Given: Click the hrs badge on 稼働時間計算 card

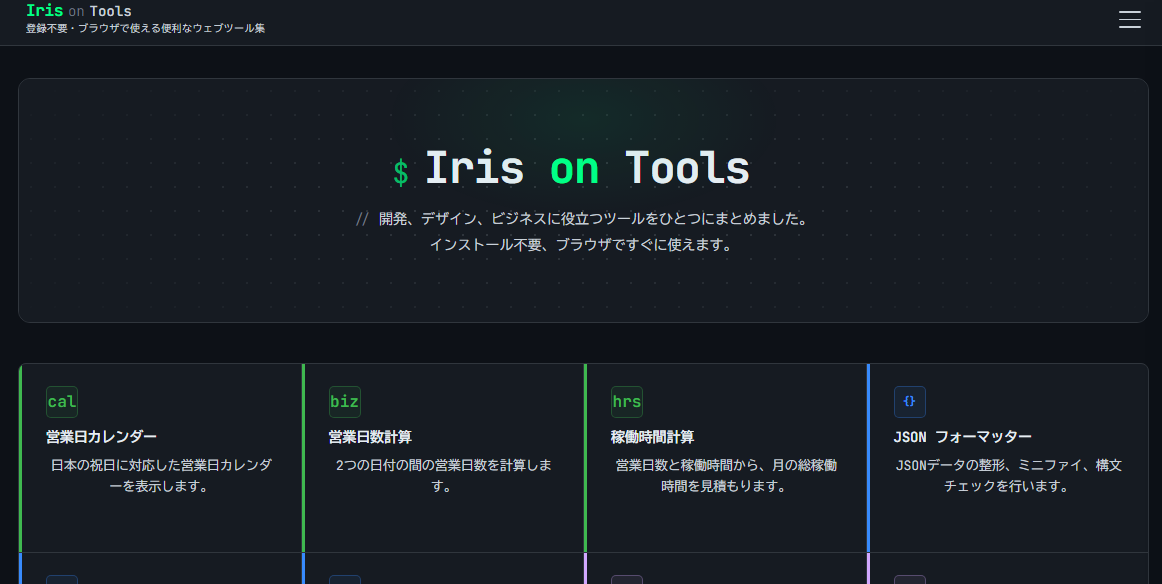Looking at the screenshot, I should (x=626, y=402).
